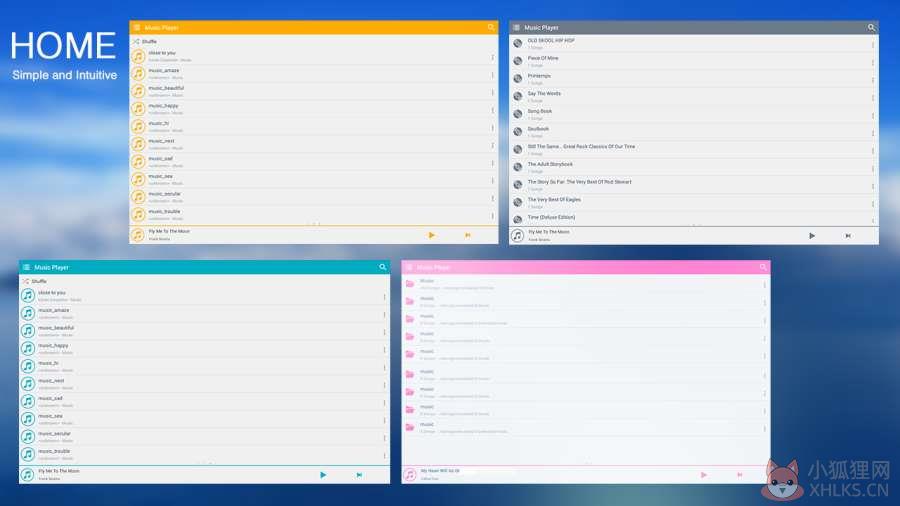This screenshot has height=506, width=900.
Task: Open Fly Me To The Moon in gray player
Action: [x=549, y=232]
